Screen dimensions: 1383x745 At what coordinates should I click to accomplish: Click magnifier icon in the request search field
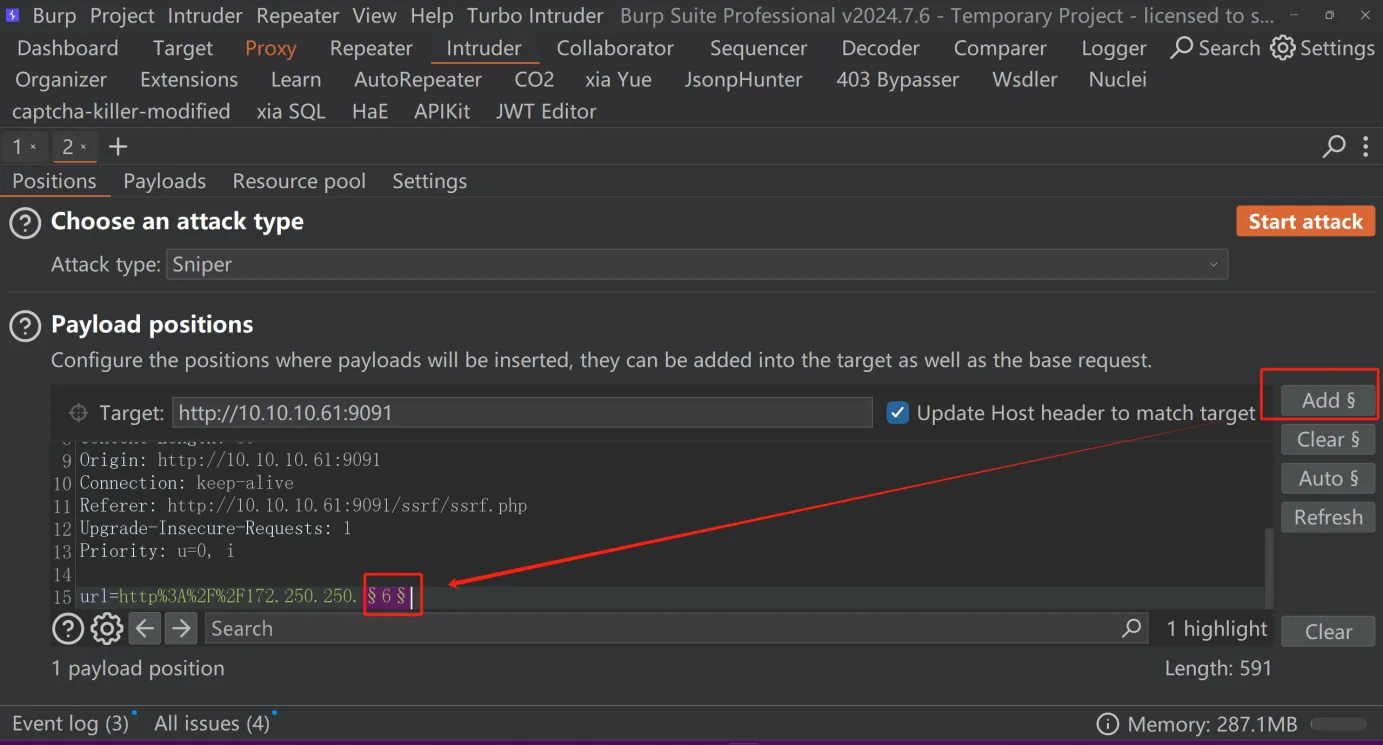[1132, 628]
